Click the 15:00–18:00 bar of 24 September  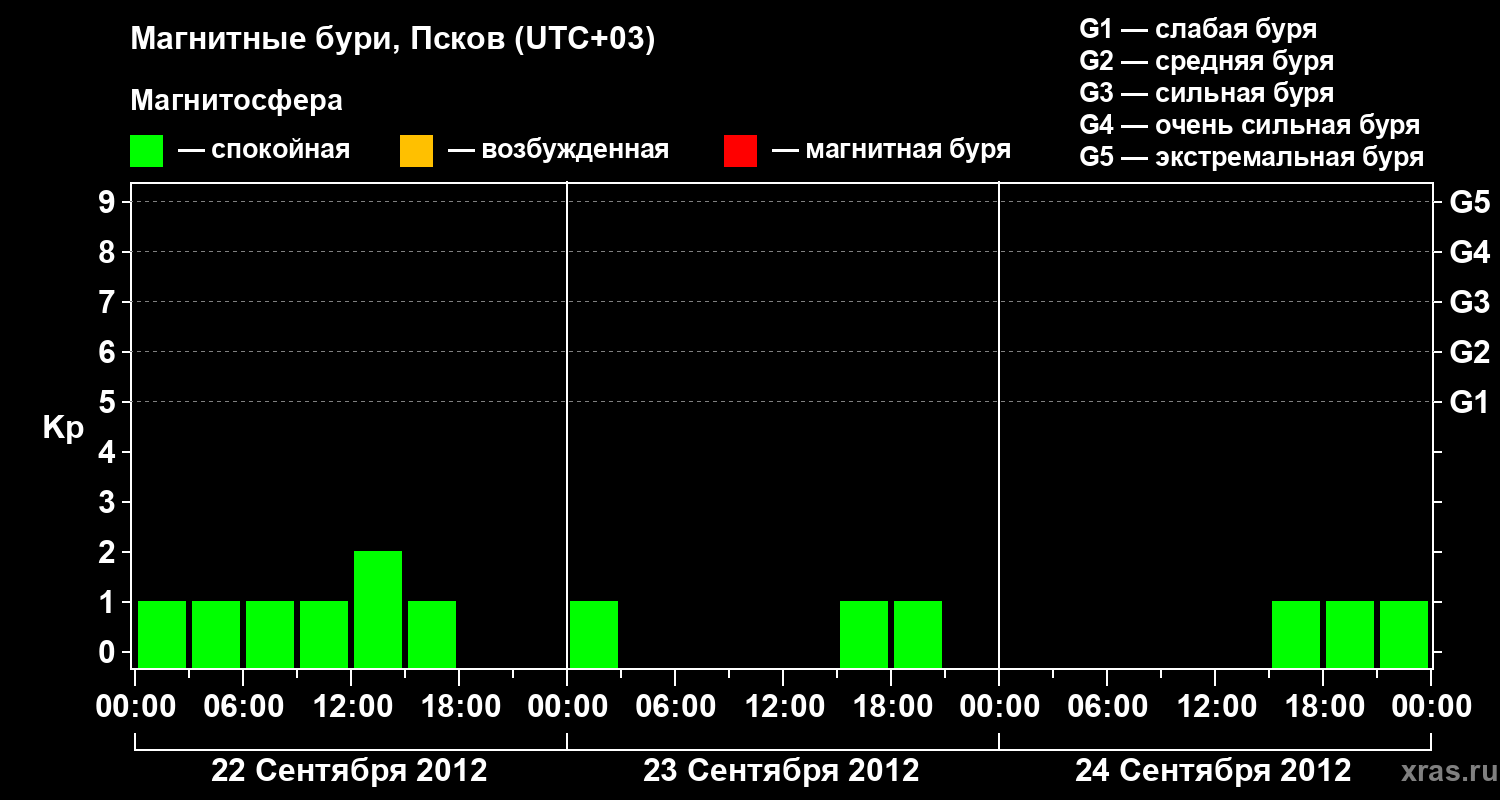1296,634
